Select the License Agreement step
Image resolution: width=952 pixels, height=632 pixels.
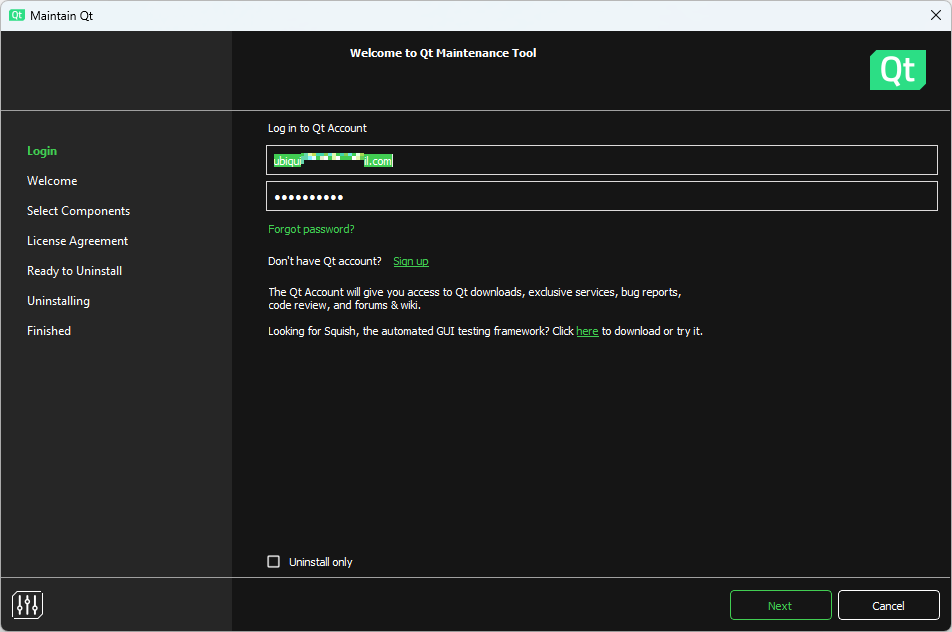point(78,241)
